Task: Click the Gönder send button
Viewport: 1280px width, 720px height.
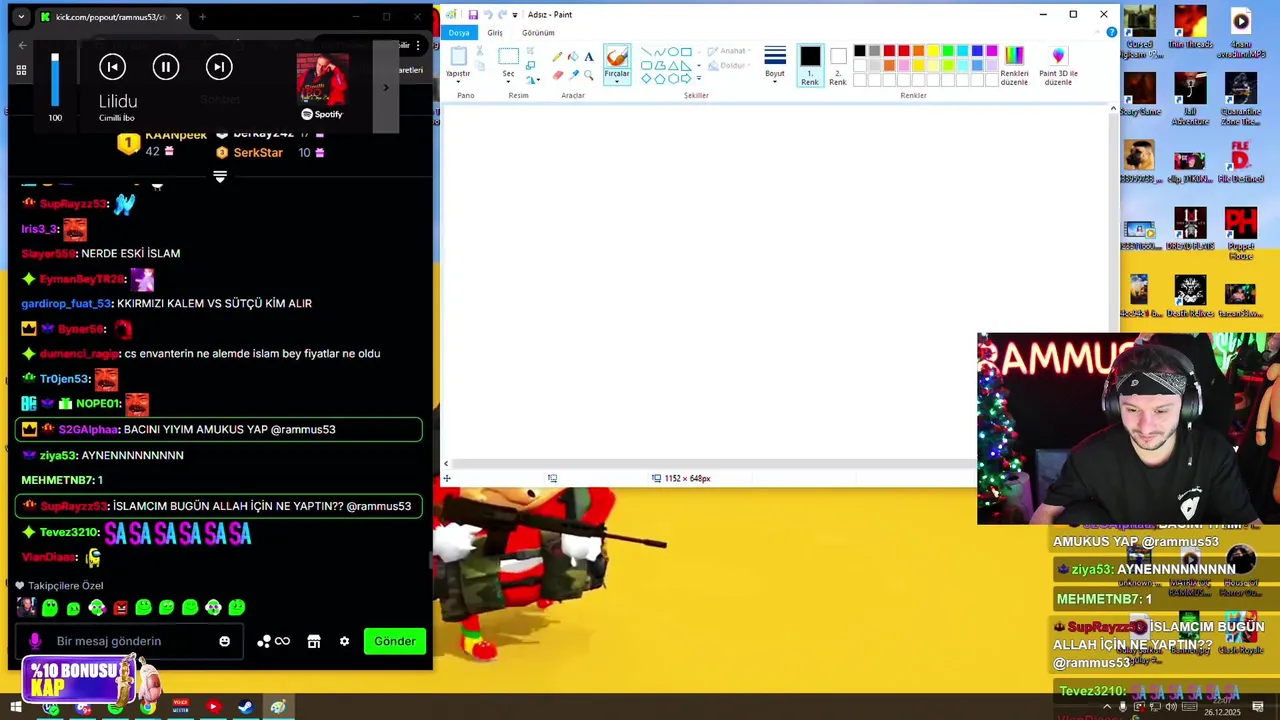Action: click(395, 641)
